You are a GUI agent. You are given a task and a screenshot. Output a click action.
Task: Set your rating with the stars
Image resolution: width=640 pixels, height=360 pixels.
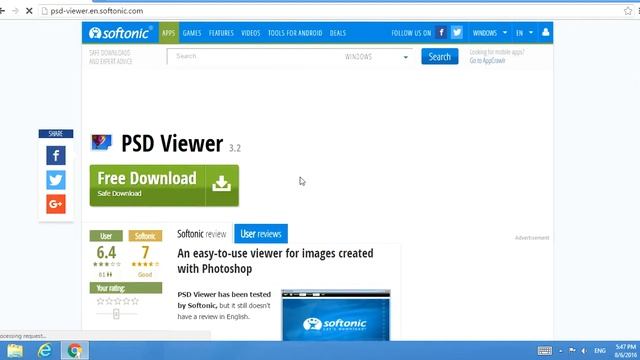coord(118,301)
